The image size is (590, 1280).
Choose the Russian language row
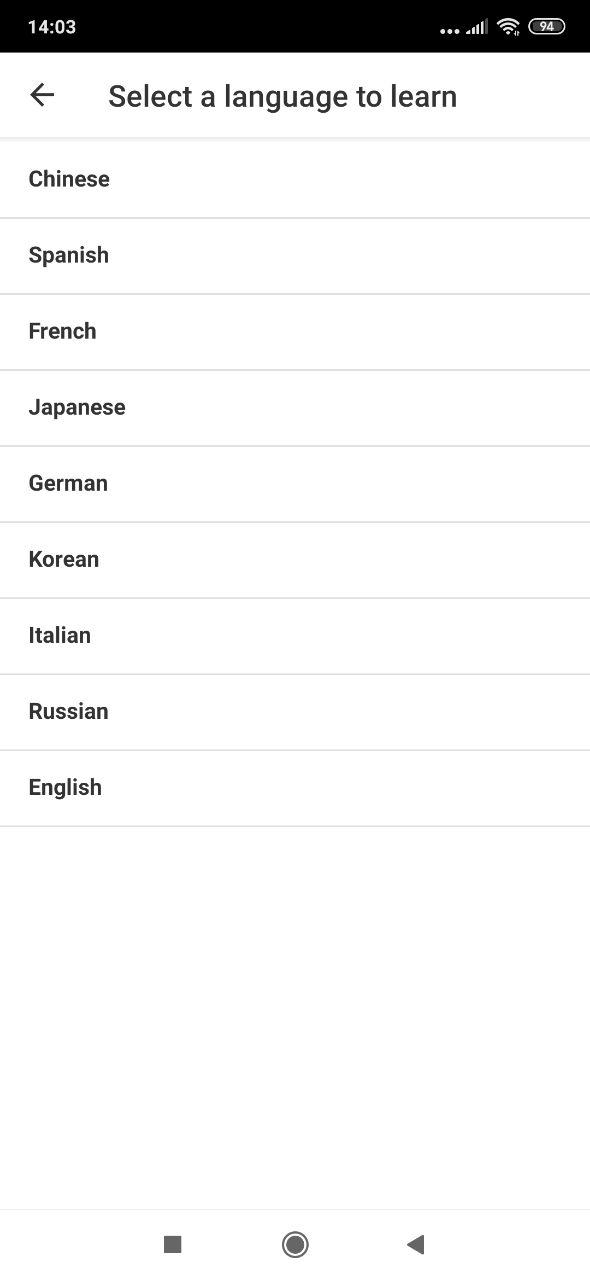coord(295,712)
